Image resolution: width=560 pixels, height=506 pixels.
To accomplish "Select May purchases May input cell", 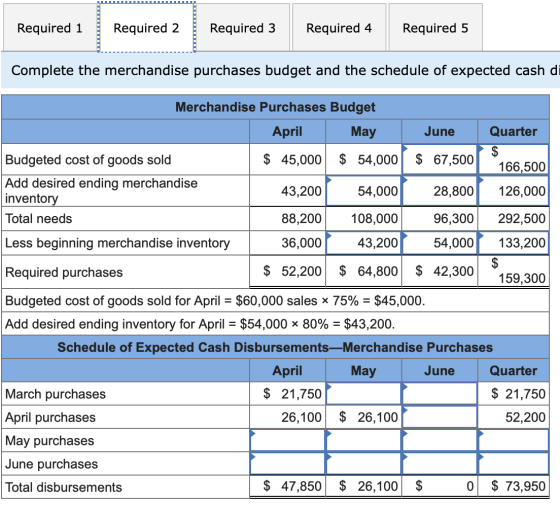I will coord(364,440).
